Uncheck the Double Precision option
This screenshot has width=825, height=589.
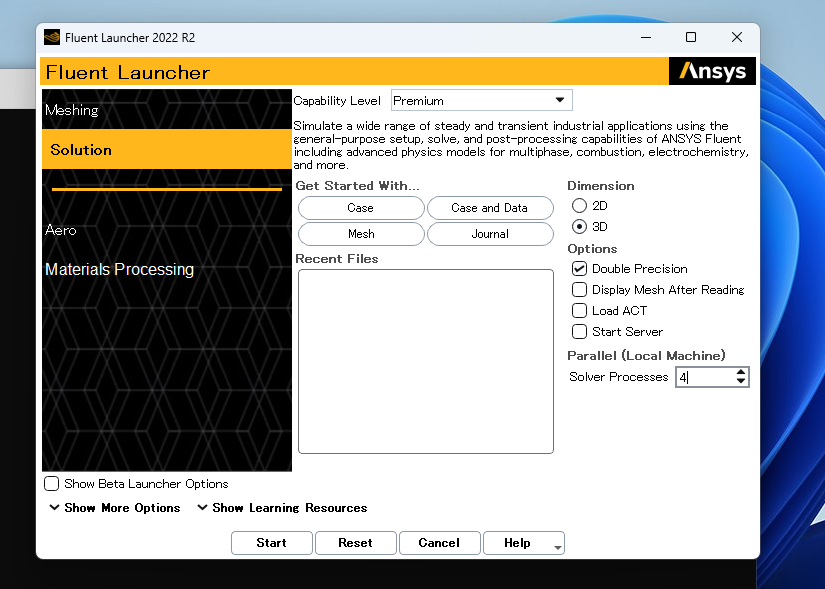[x=579, y=268]
